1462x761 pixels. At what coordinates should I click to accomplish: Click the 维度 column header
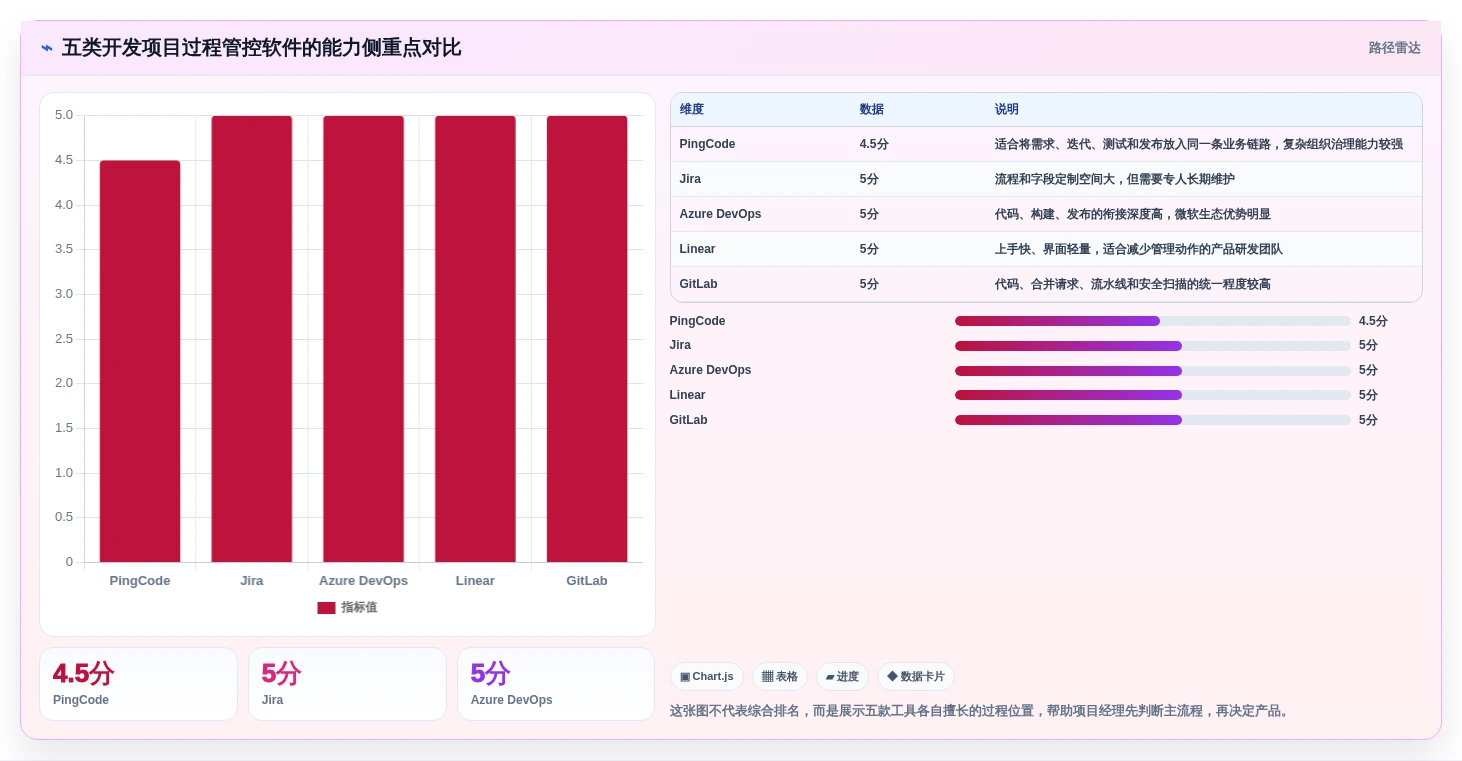click(692, 110)
